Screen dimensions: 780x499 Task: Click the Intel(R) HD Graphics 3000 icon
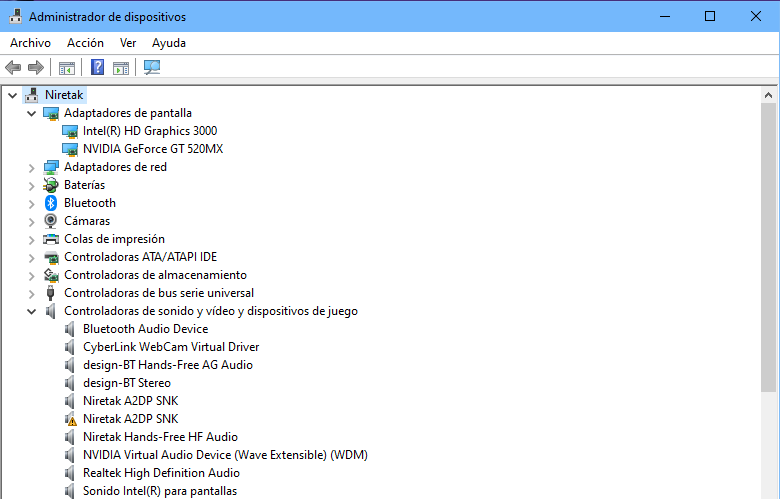tap(70, 131)
